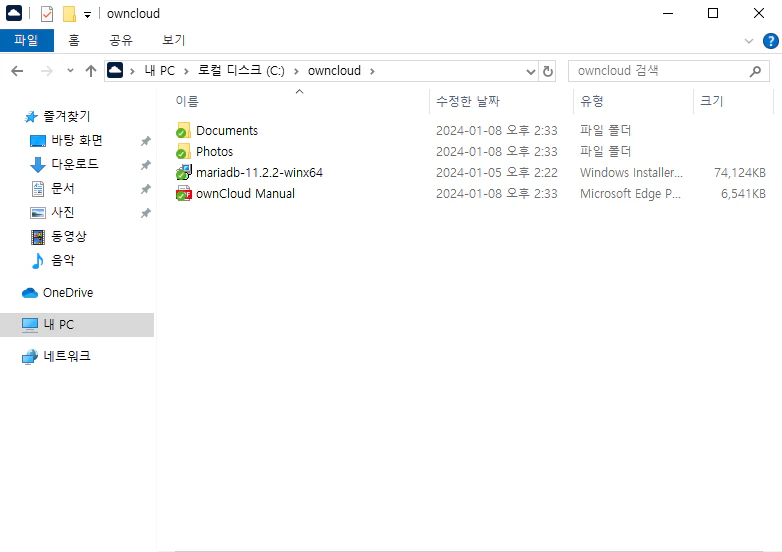The image size is (782, 552).
Task: Go up one folder level
Action: (x=90, y=71)
